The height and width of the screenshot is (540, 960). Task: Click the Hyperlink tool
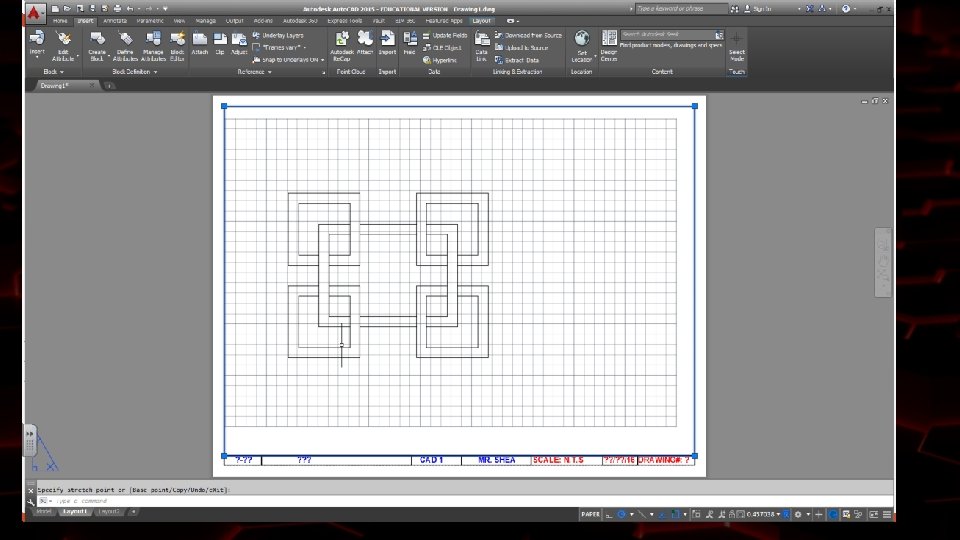click(x=440, y=60)
